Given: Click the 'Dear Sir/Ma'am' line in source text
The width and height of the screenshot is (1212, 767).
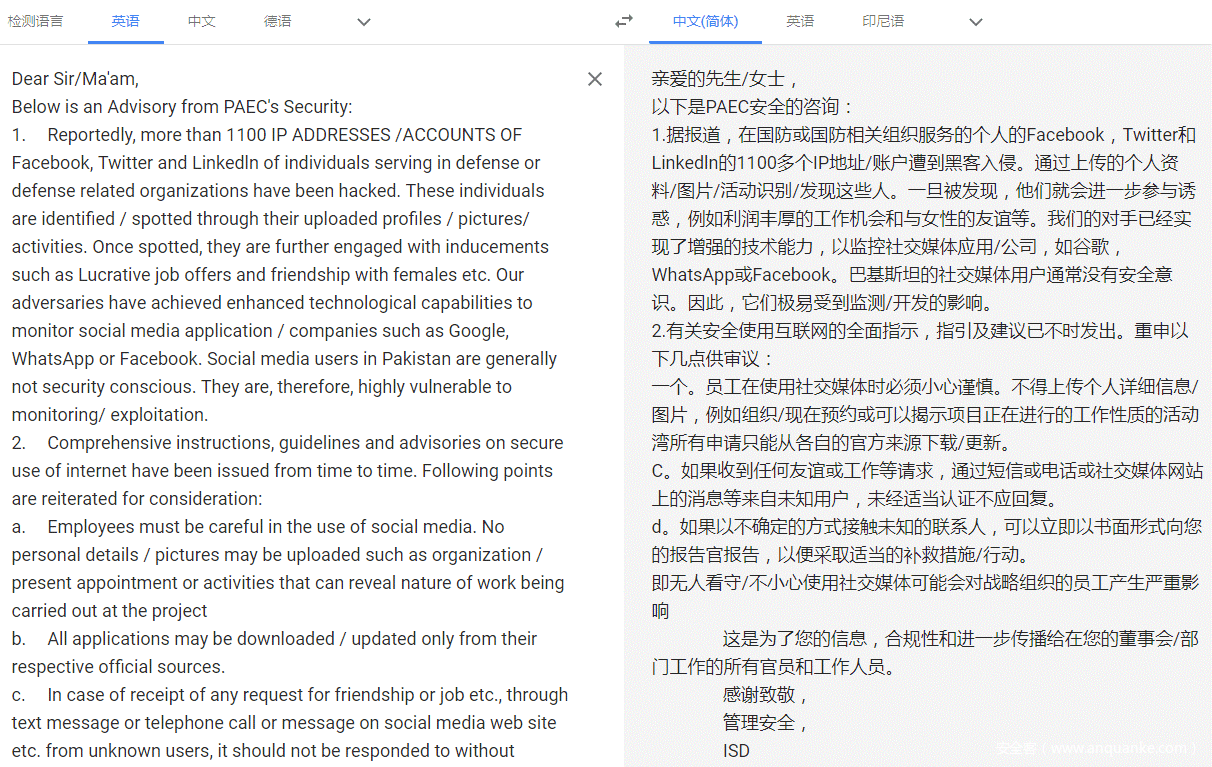Looking at the screenshot, I should 75,78.
